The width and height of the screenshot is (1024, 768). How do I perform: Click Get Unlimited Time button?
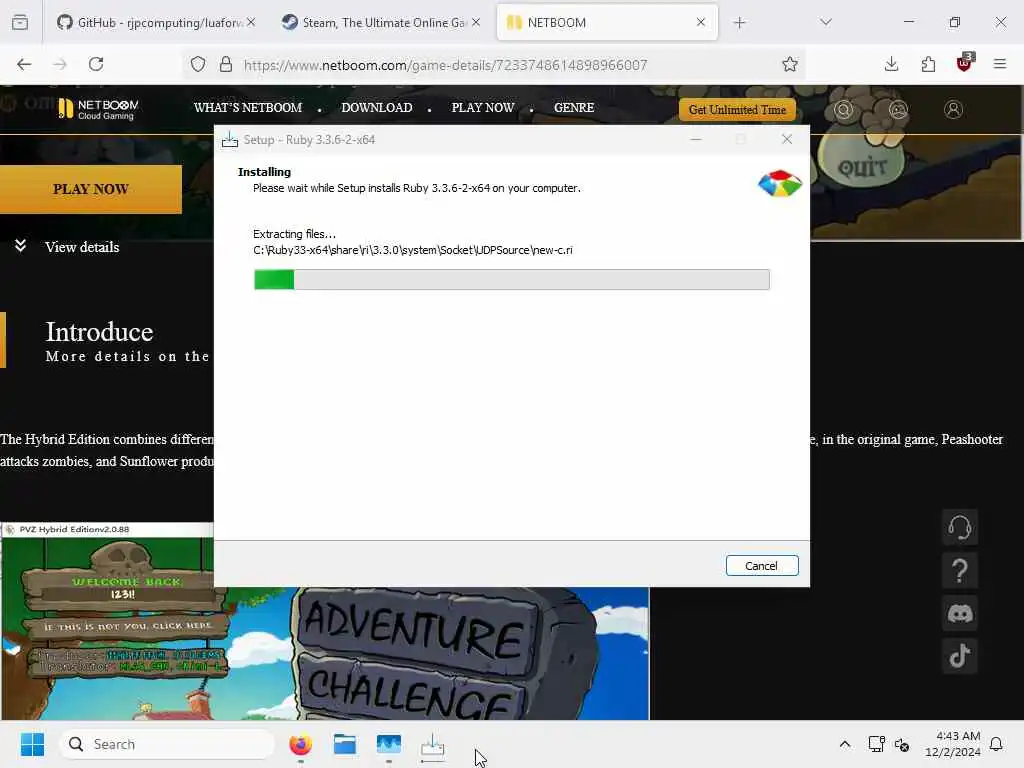click(x=737, y=110)
